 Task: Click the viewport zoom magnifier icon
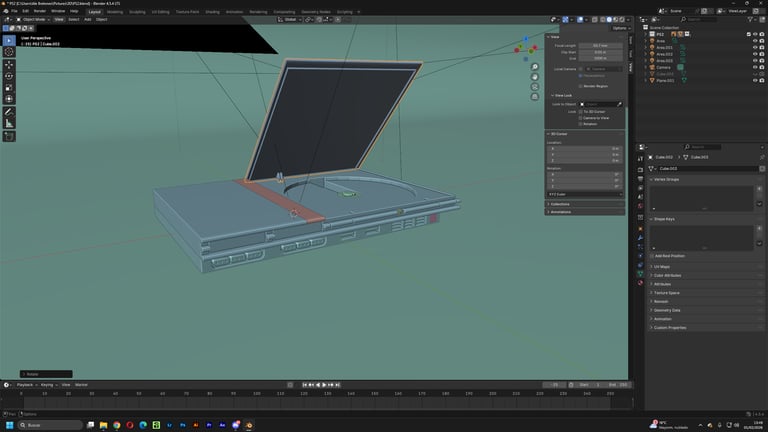tap(535, 67)
